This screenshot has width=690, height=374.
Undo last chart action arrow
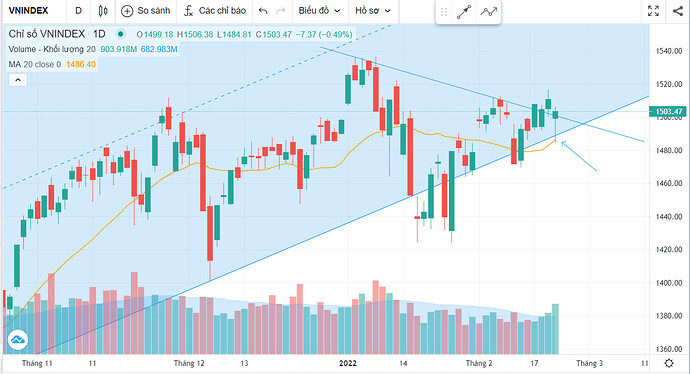[x=263, y=11]
